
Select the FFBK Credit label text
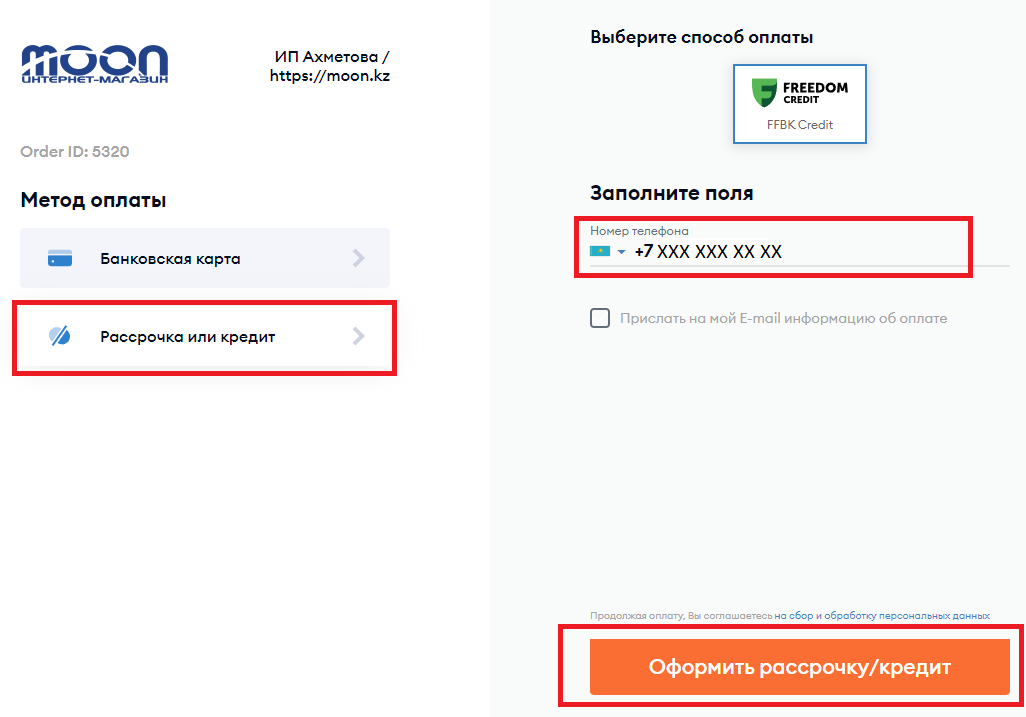800,125
